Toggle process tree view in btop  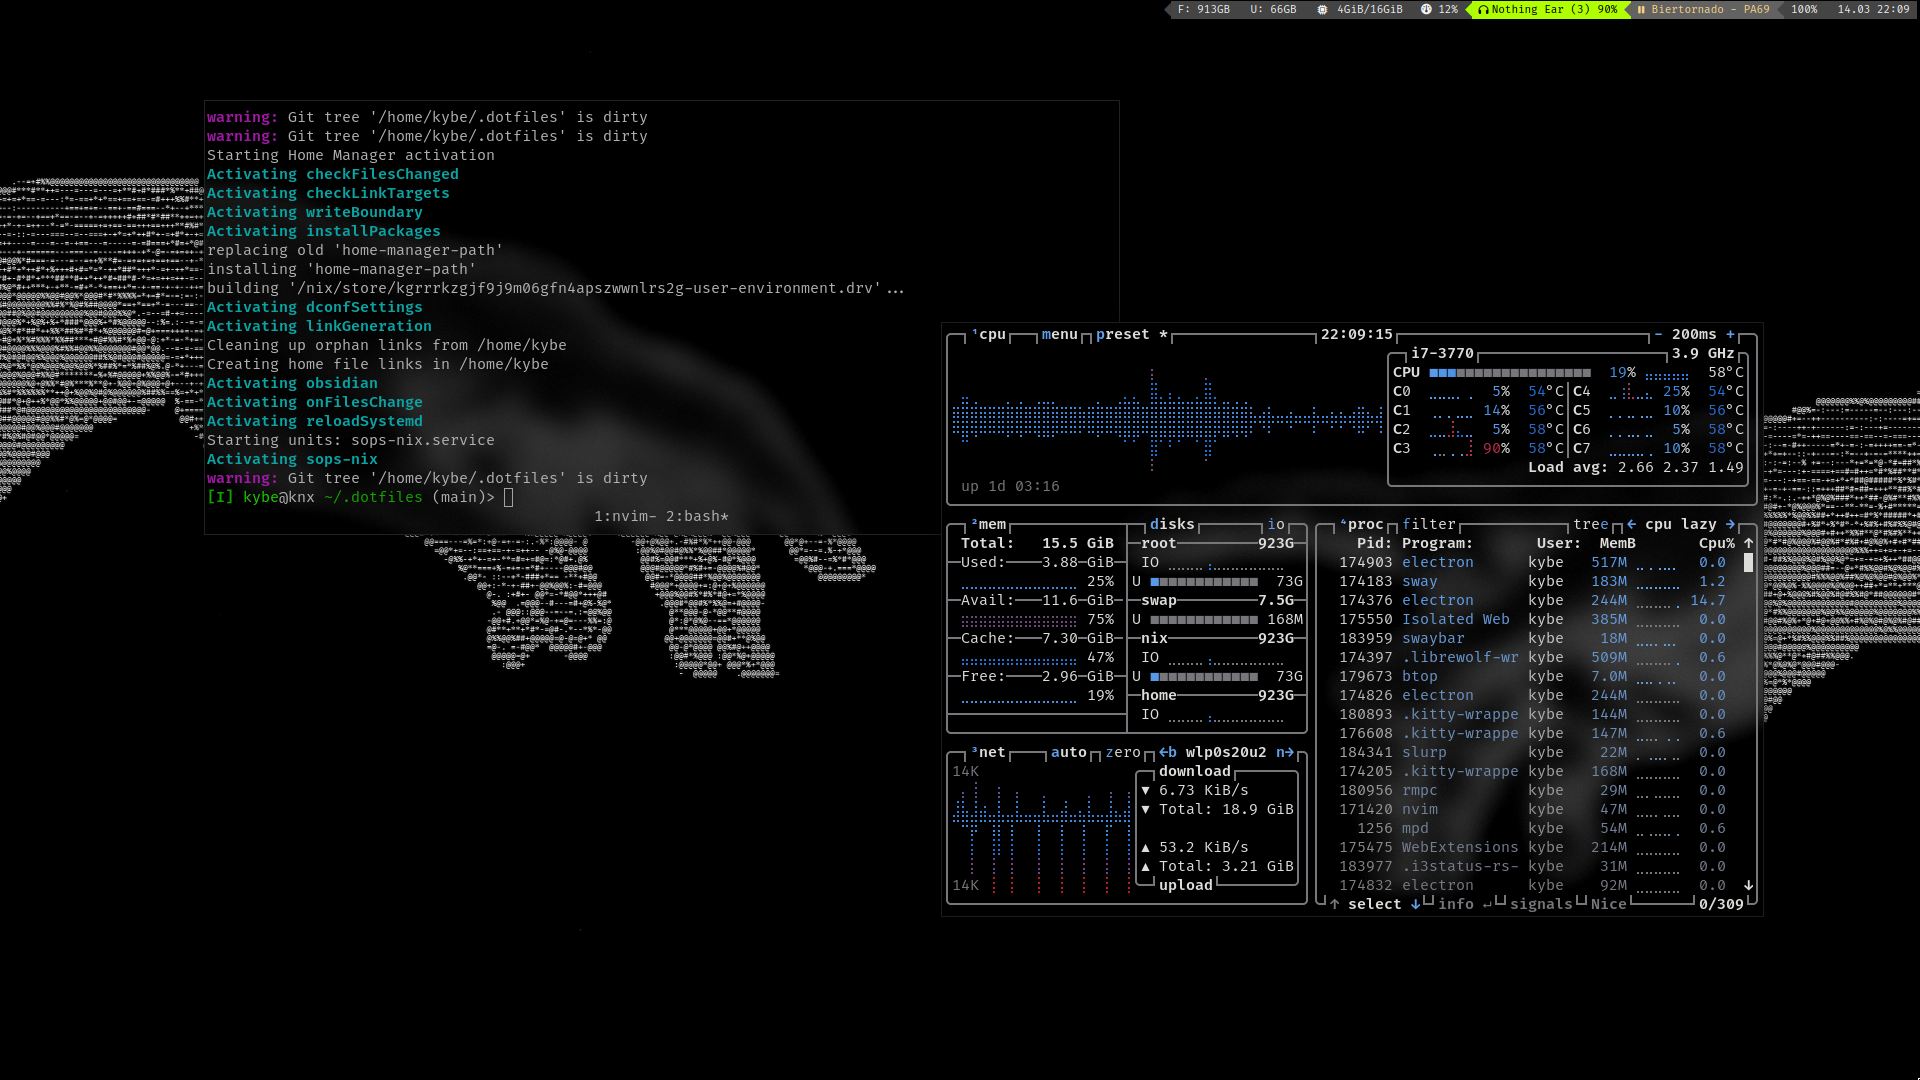(1590, 524)
